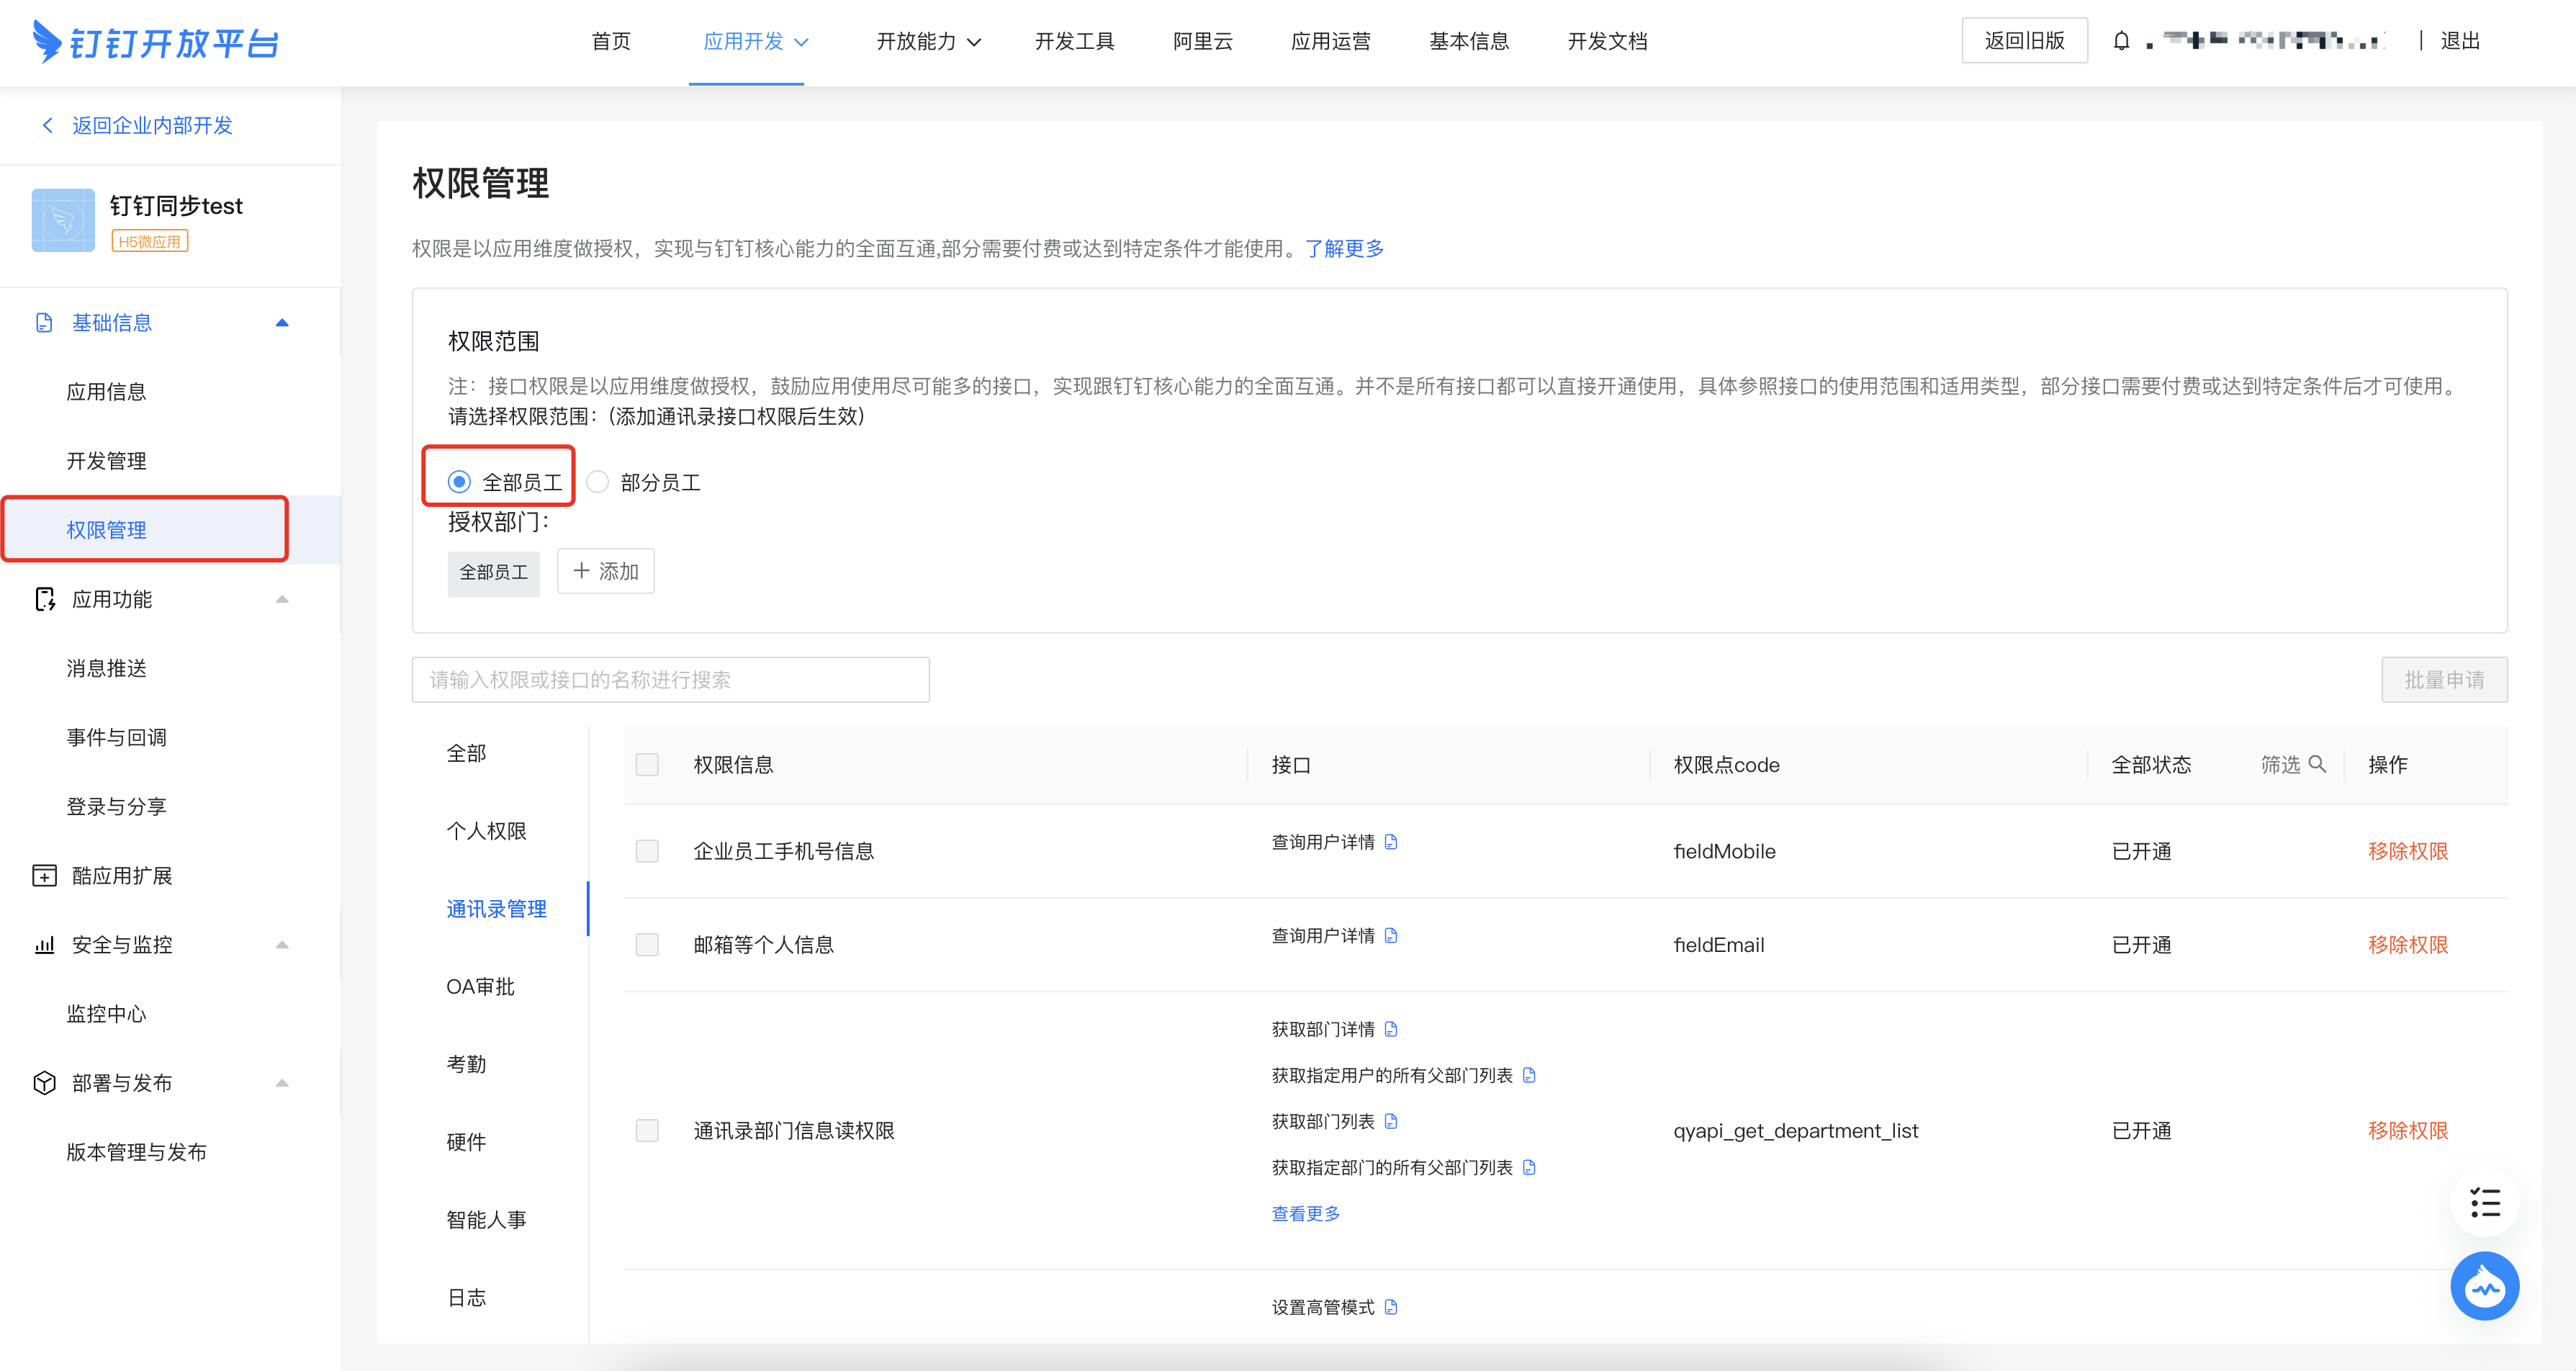Image resolution: width=2576 pixels, height=1371 pixels.
Task: Click the back arrow next to 返回企业内部开发
Action: (47, 125)
